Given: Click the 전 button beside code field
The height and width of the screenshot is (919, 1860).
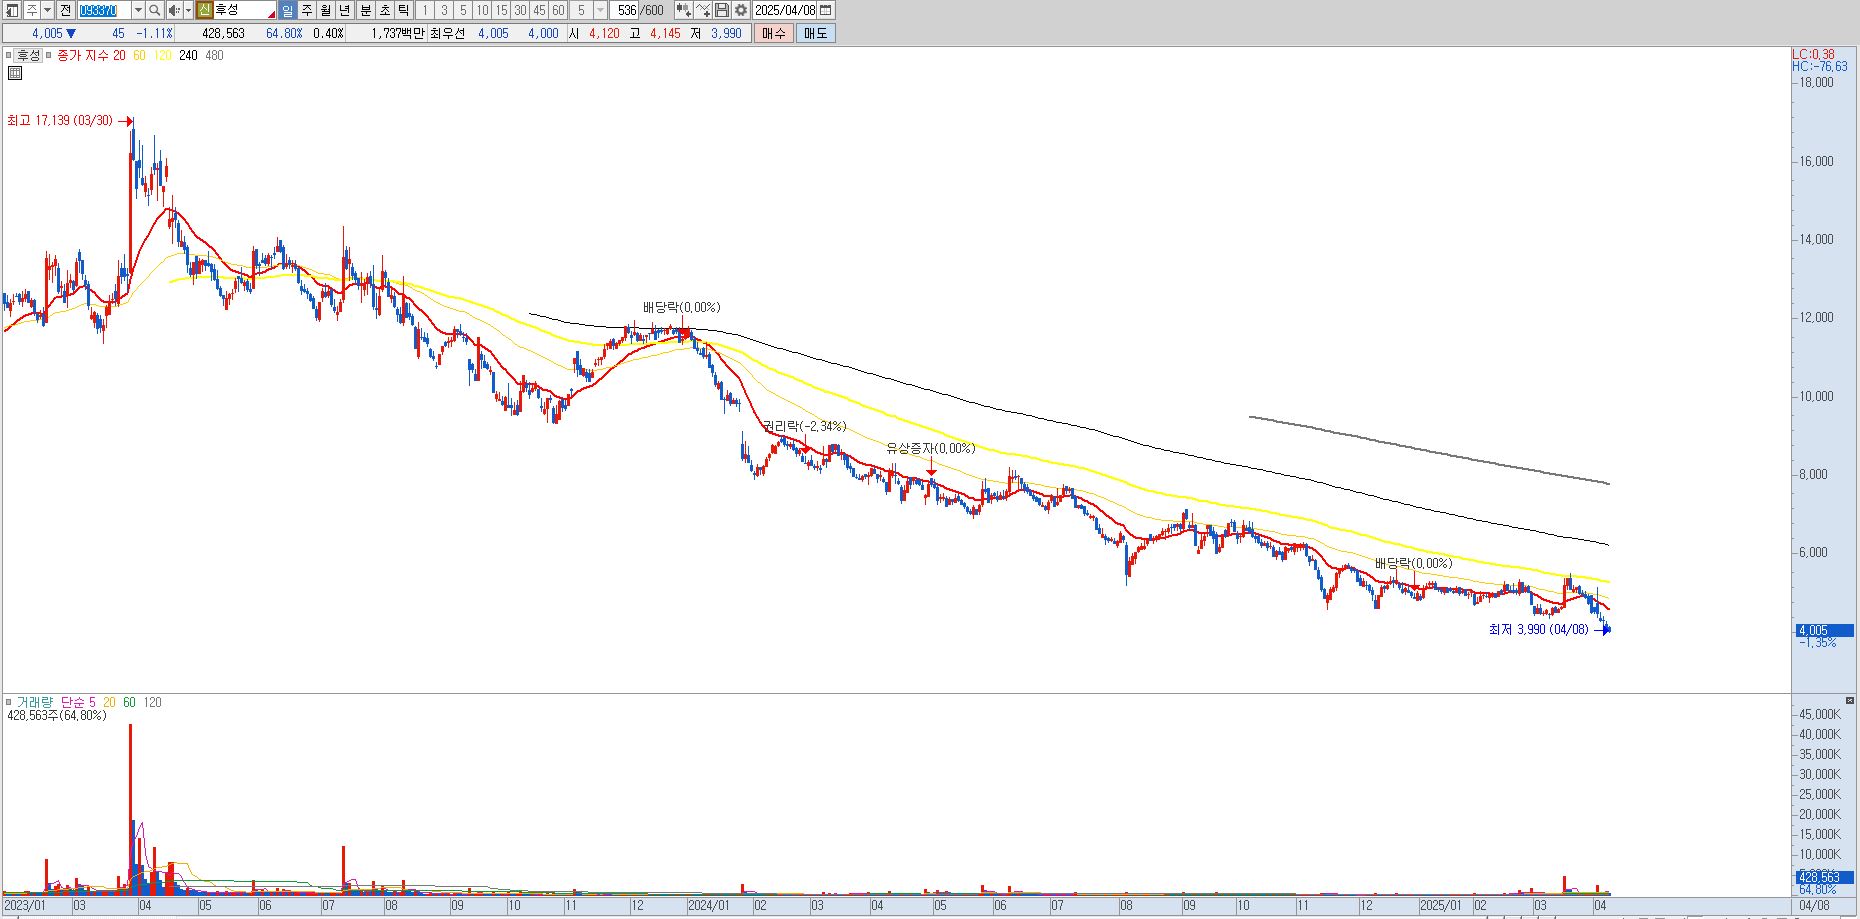Looking at the screenshot, I should [x=65, y=10].
